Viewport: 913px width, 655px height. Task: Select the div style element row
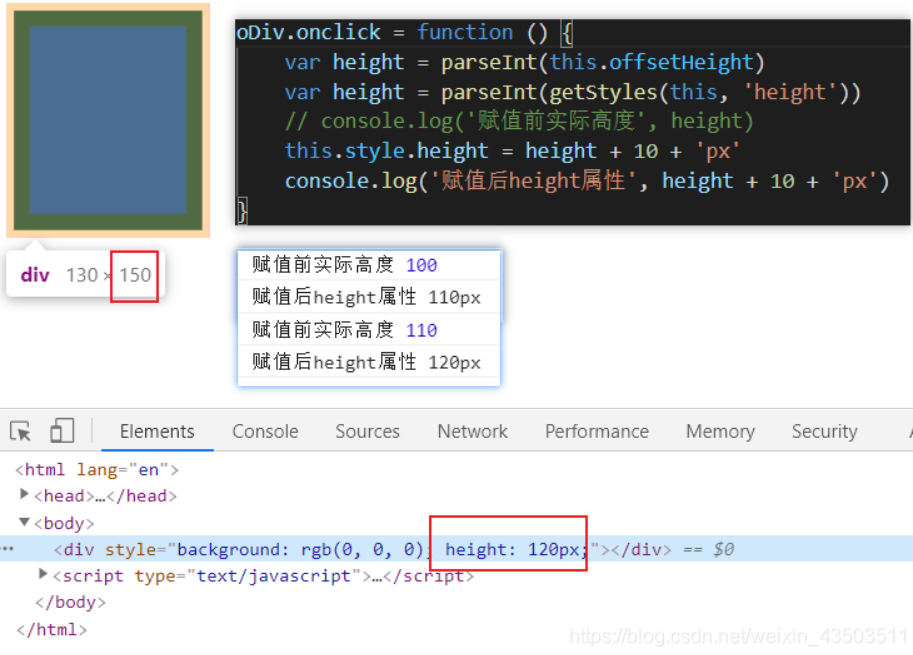point(456,549)
